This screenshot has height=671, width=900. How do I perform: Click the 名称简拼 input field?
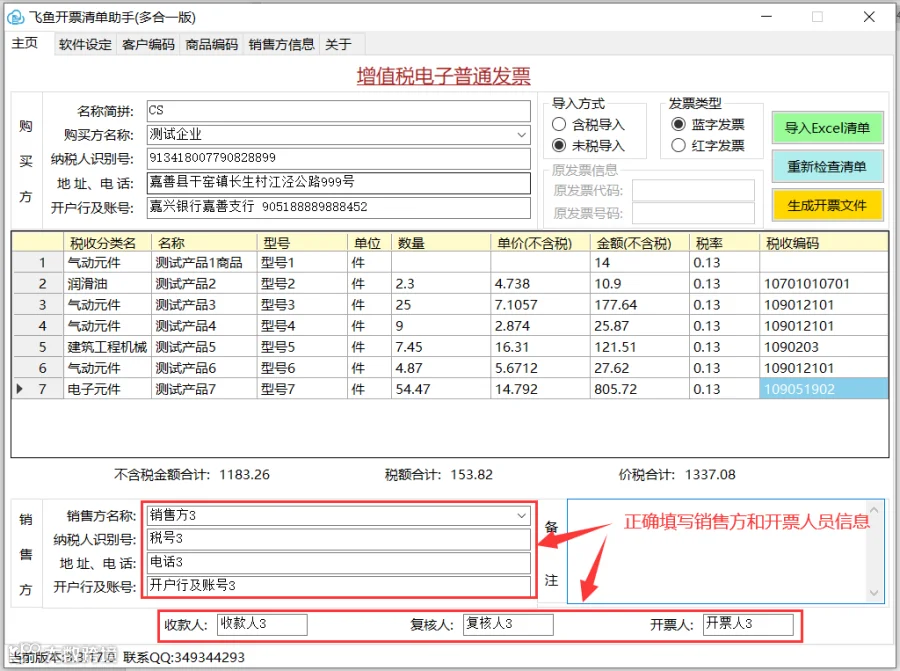[x=339, y=111]
